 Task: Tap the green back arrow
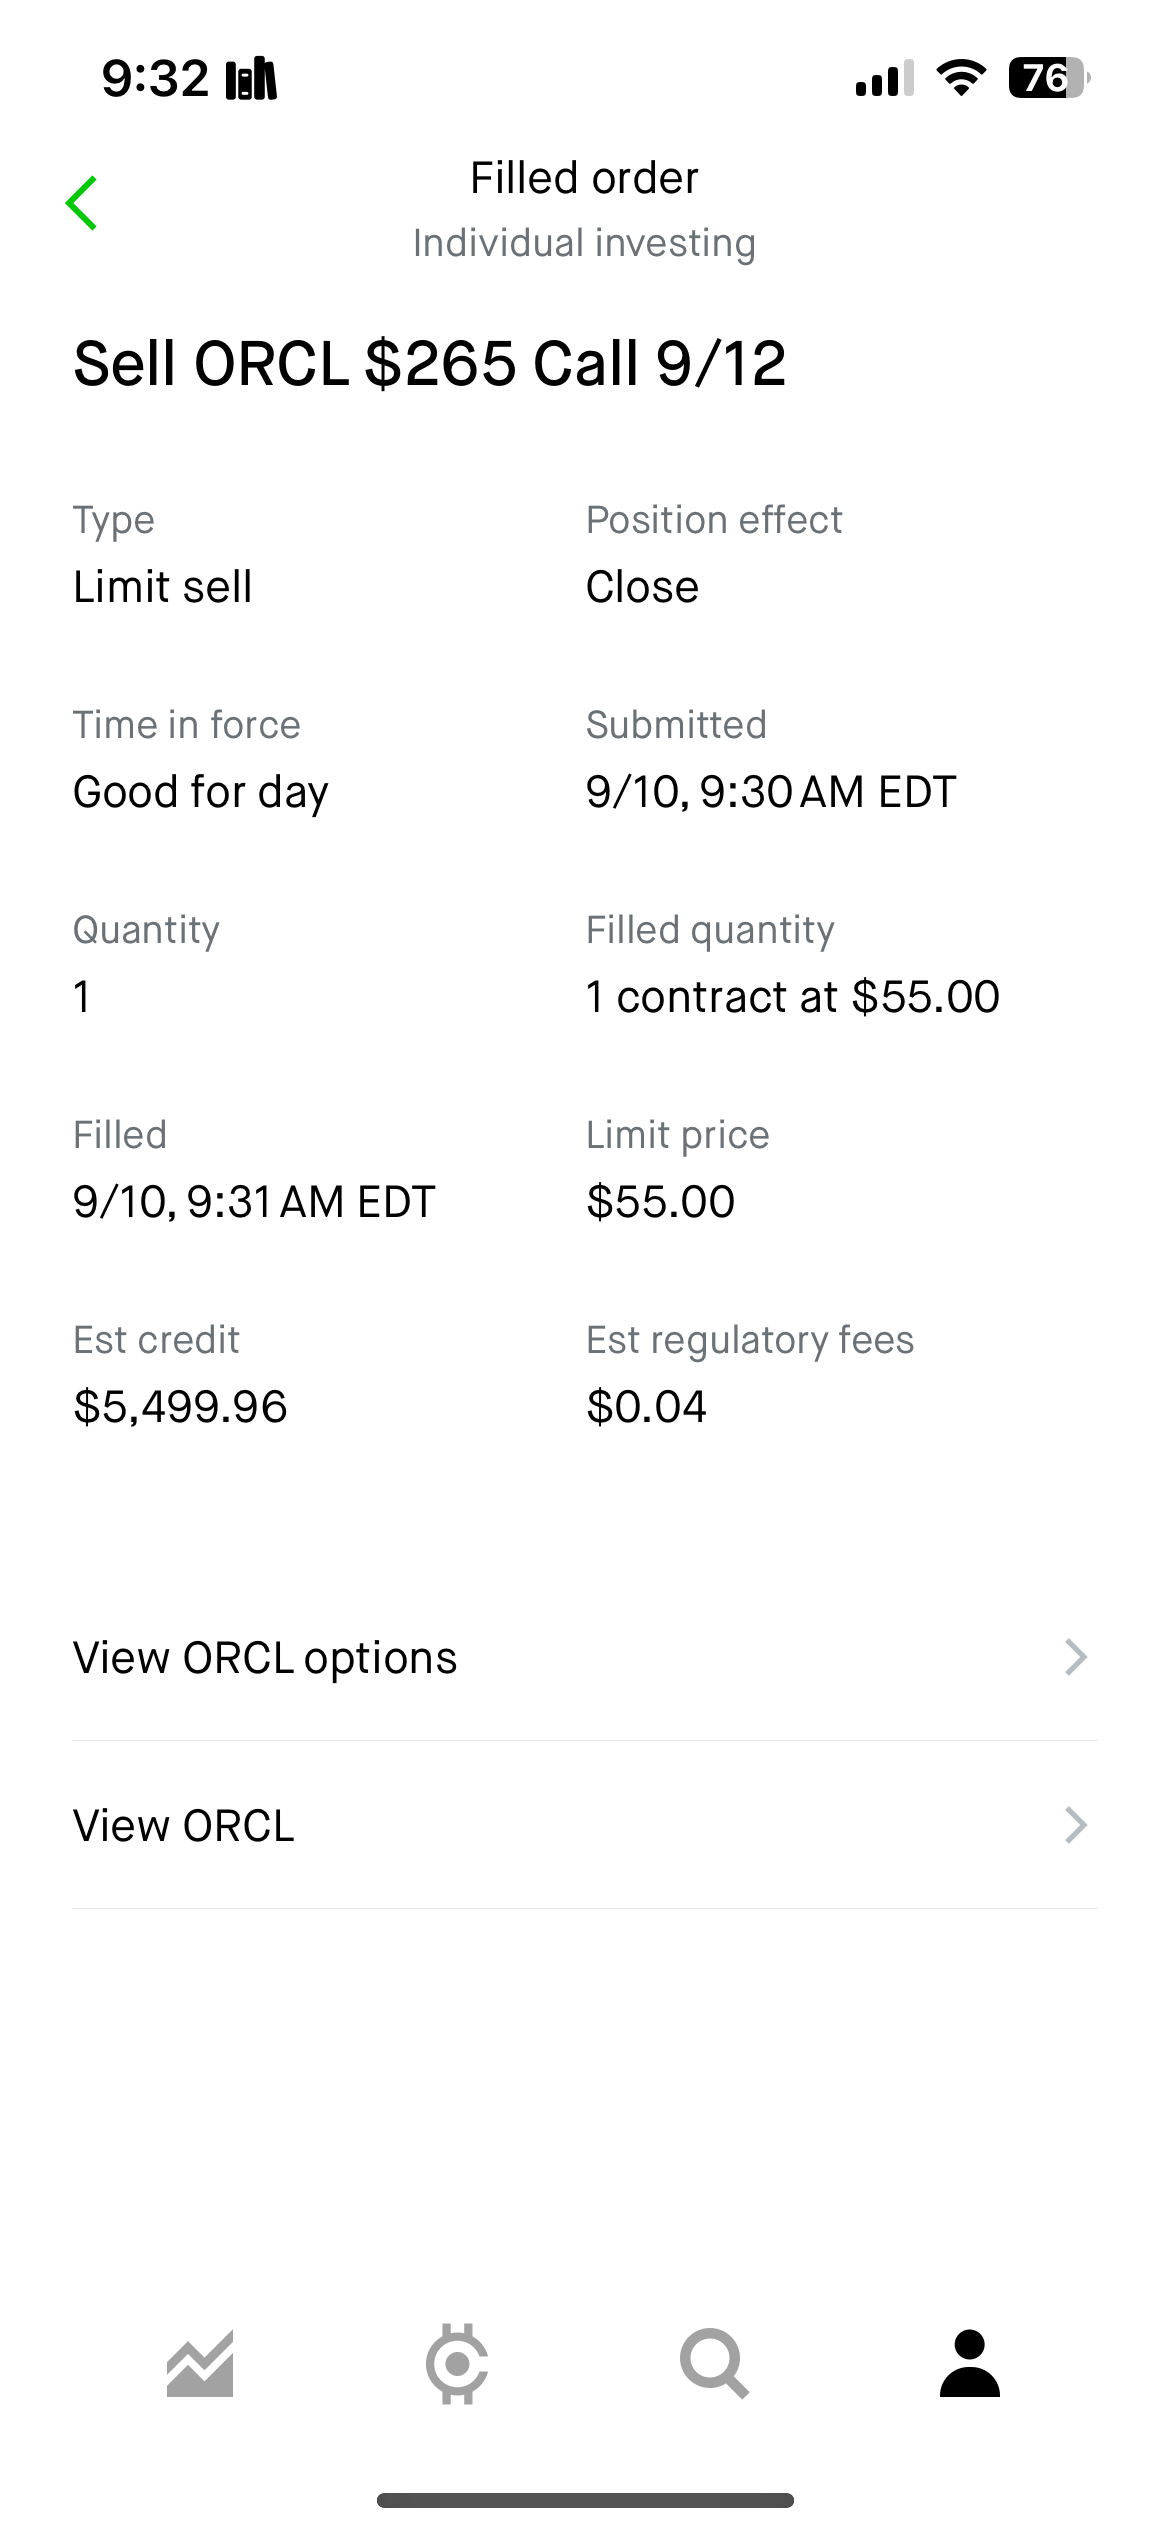click(x=81, y=203)
